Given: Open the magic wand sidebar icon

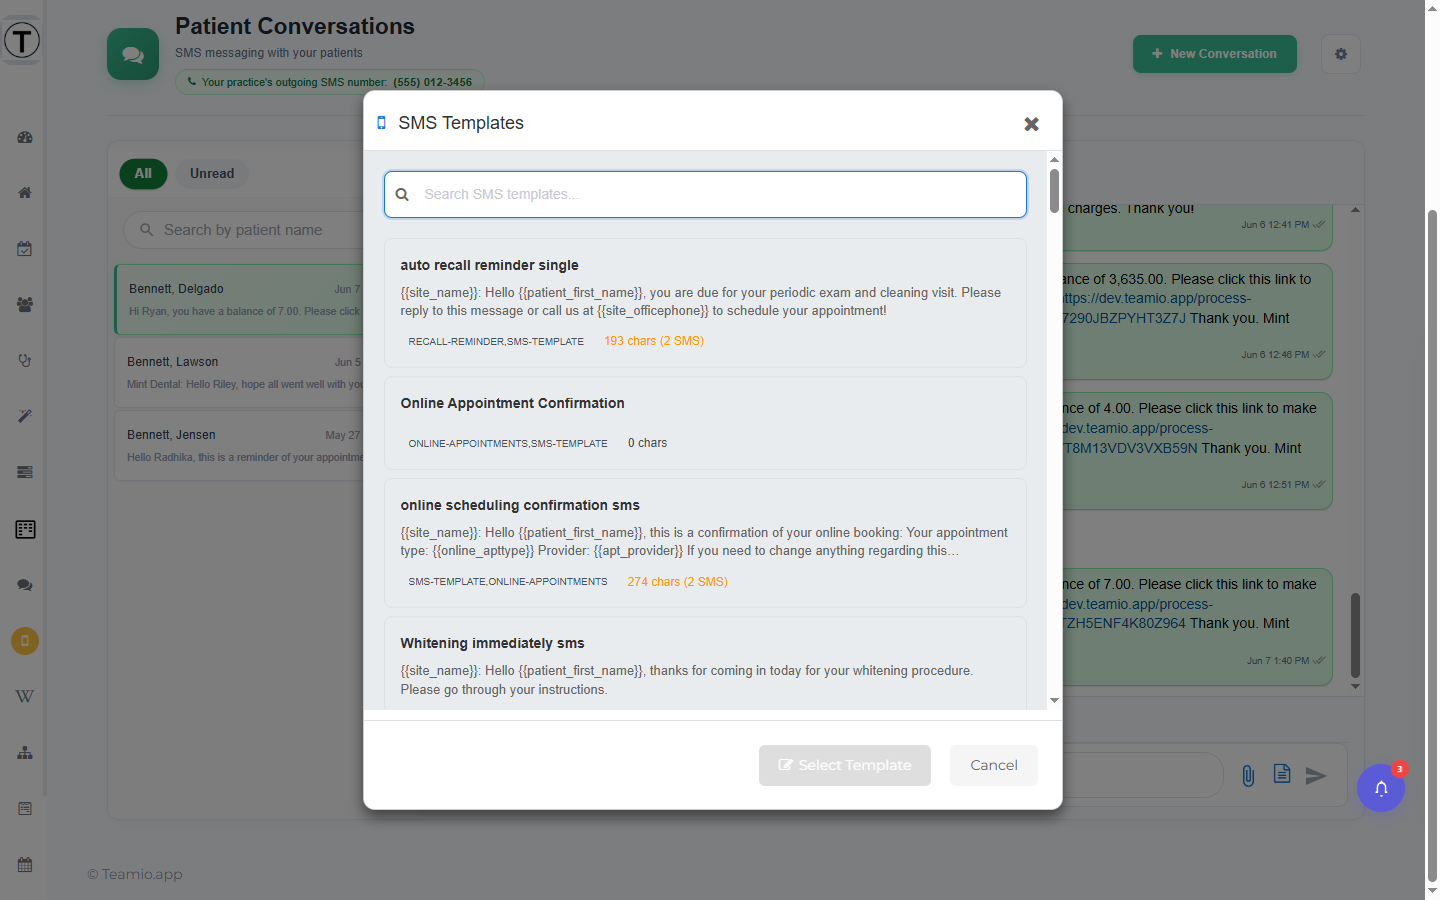Looking at the screenshot, I should 25,416.
